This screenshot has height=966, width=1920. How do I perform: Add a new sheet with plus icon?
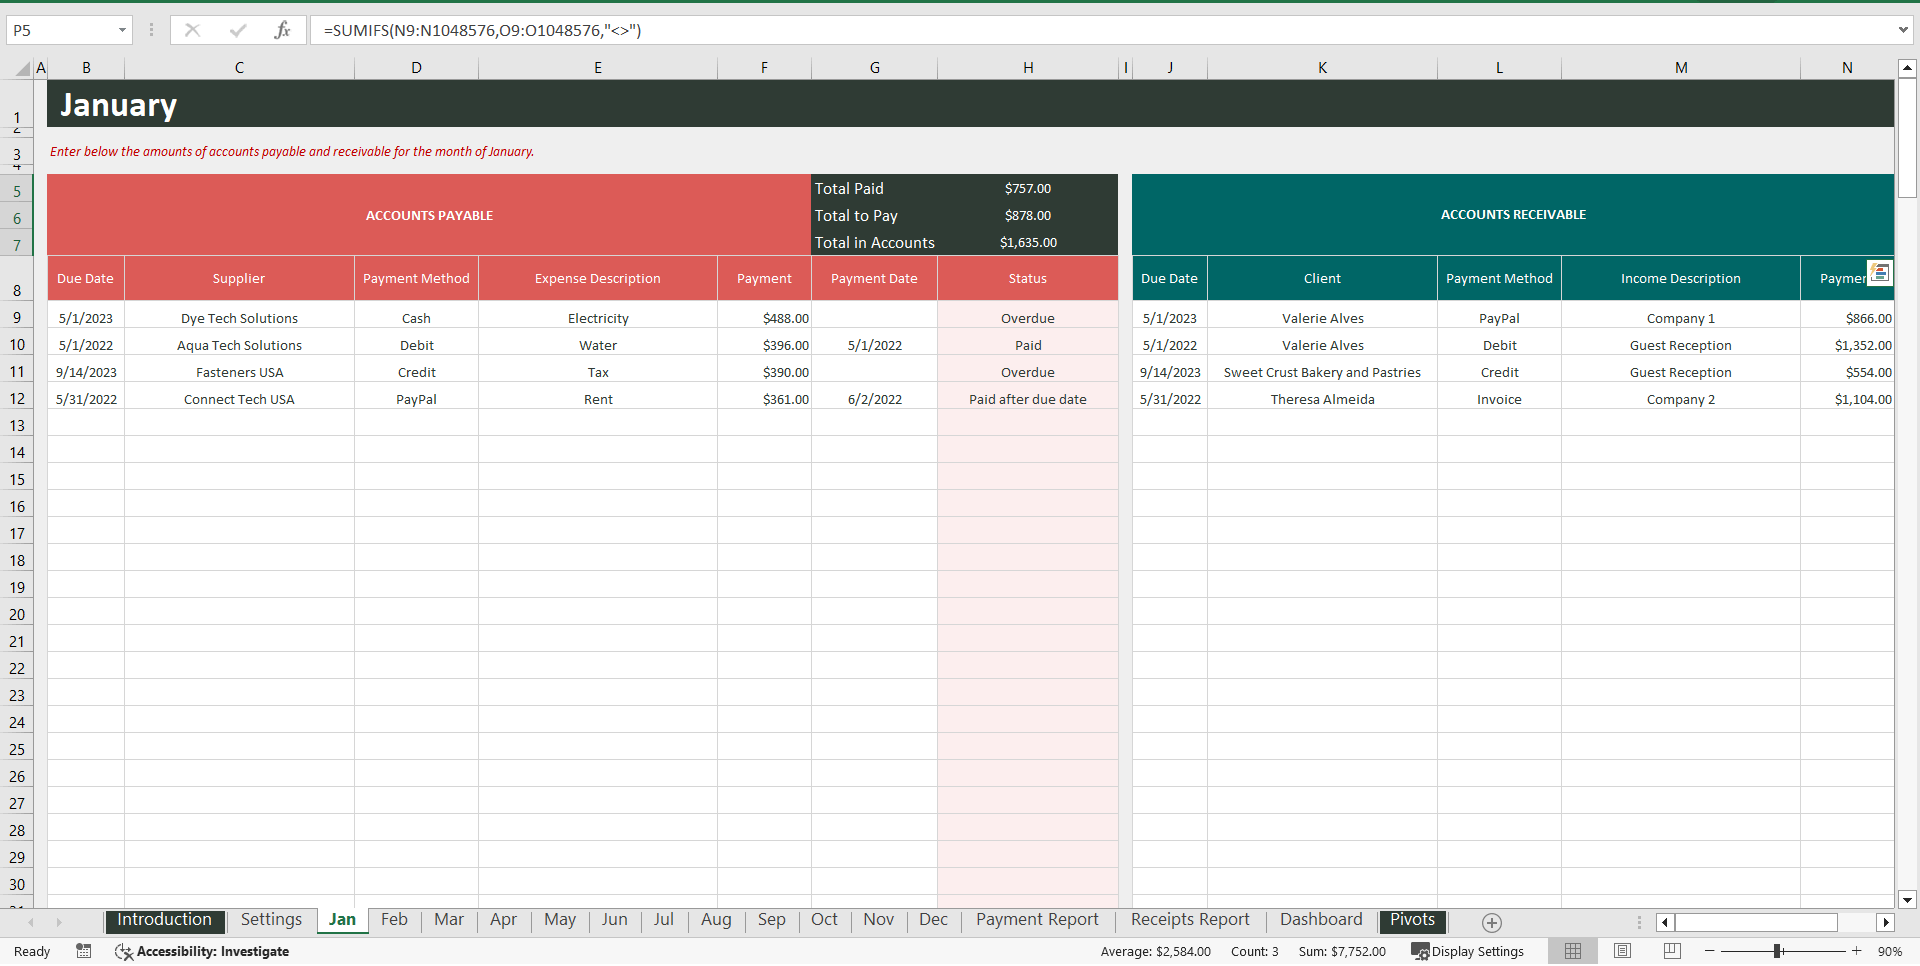1492,922
